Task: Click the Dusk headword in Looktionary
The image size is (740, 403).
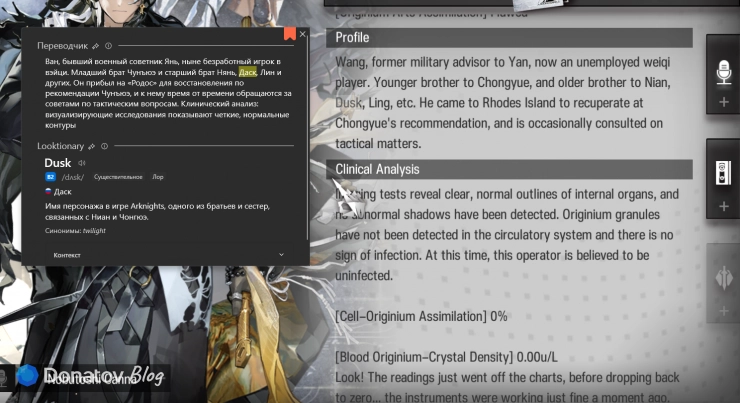Action: click(x=58, y=163)
